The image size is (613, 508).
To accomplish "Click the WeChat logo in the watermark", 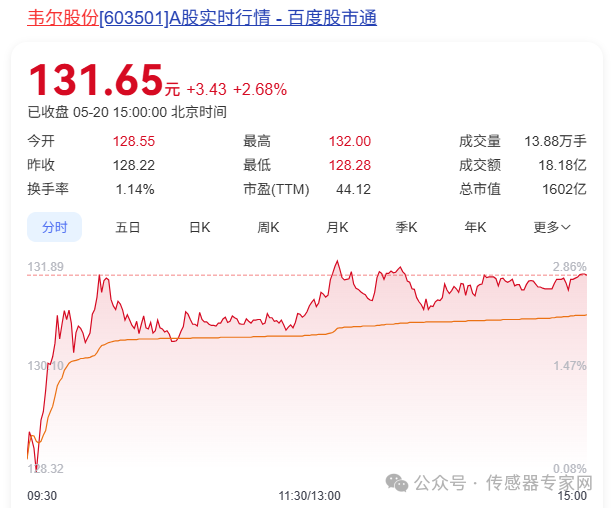I will point(398,482).
